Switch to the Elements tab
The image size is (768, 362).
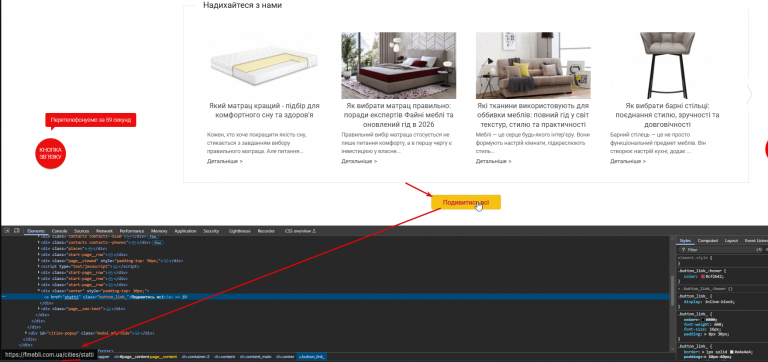coord(36,231)
